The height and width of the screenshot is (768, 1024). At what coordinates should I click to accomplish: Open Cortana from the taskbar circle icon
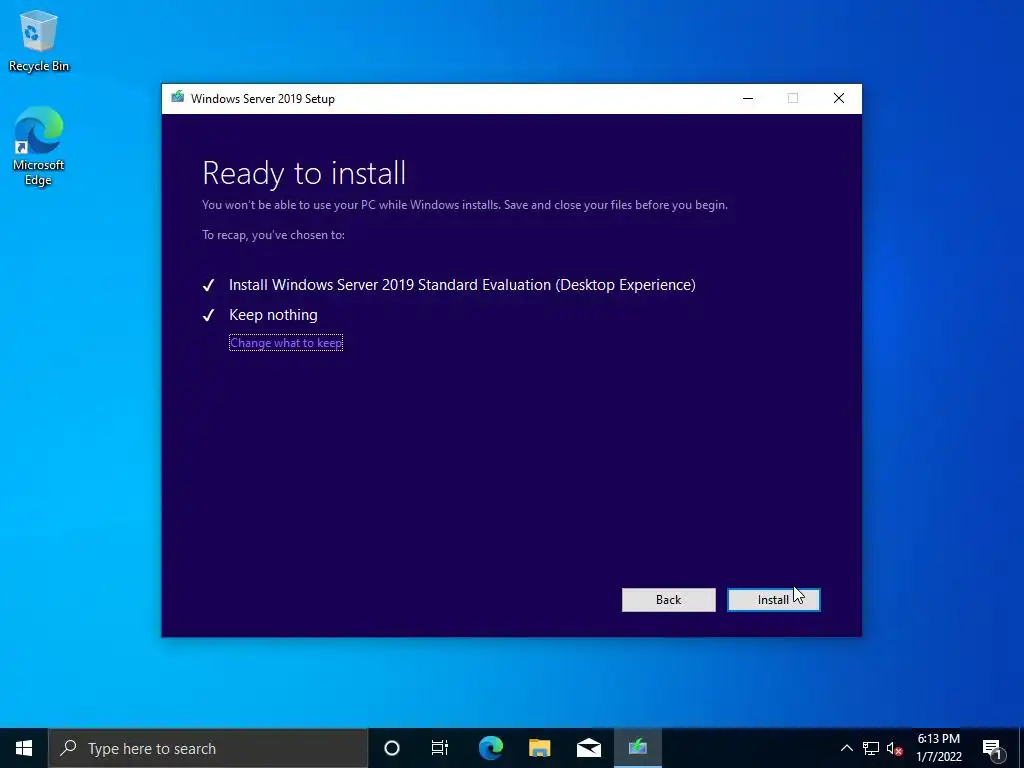(x=392, y=748)
